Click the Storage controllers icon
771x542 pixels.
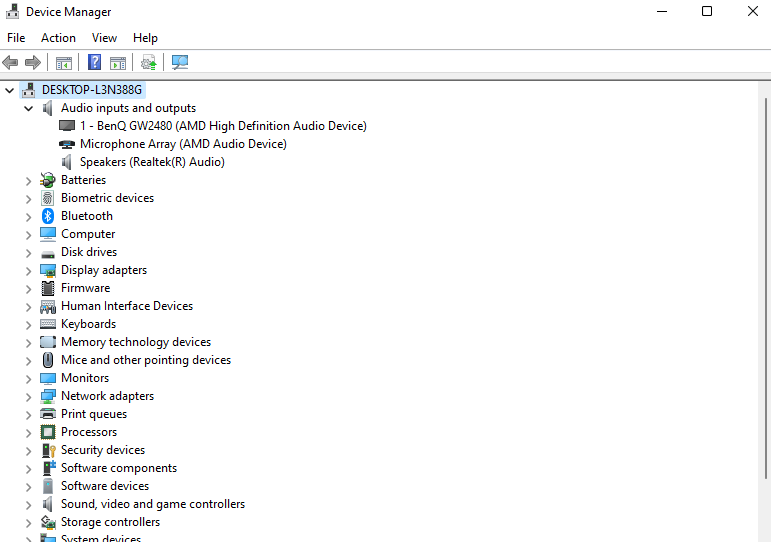[48, 522]
